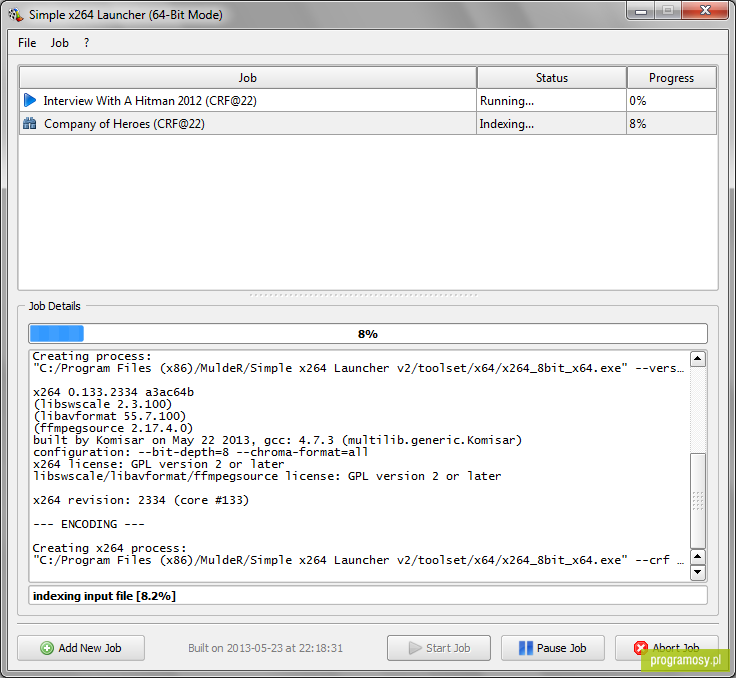
Task: Click the Start Job button
Action: click(x=438, y=648)
